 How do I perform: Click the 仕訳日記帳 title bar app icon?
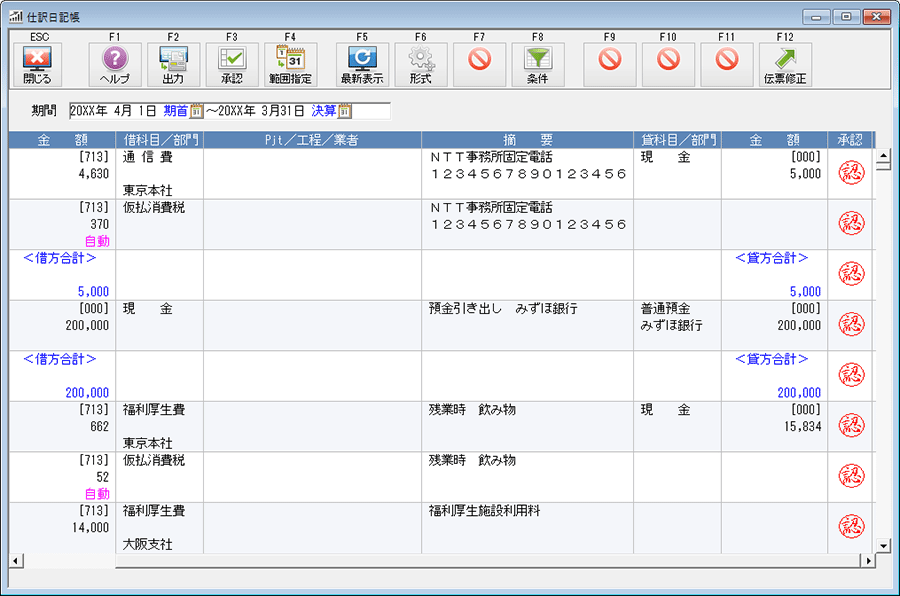tap(16, 17)
